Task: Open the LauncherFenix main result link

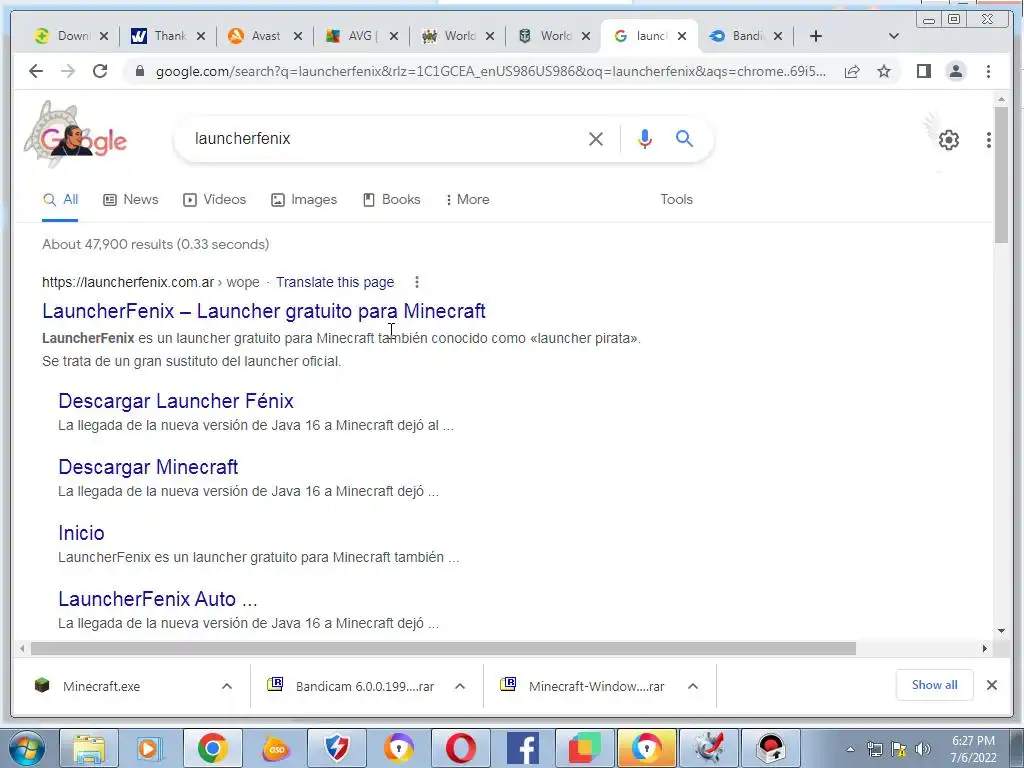Action: coord(264,311)
